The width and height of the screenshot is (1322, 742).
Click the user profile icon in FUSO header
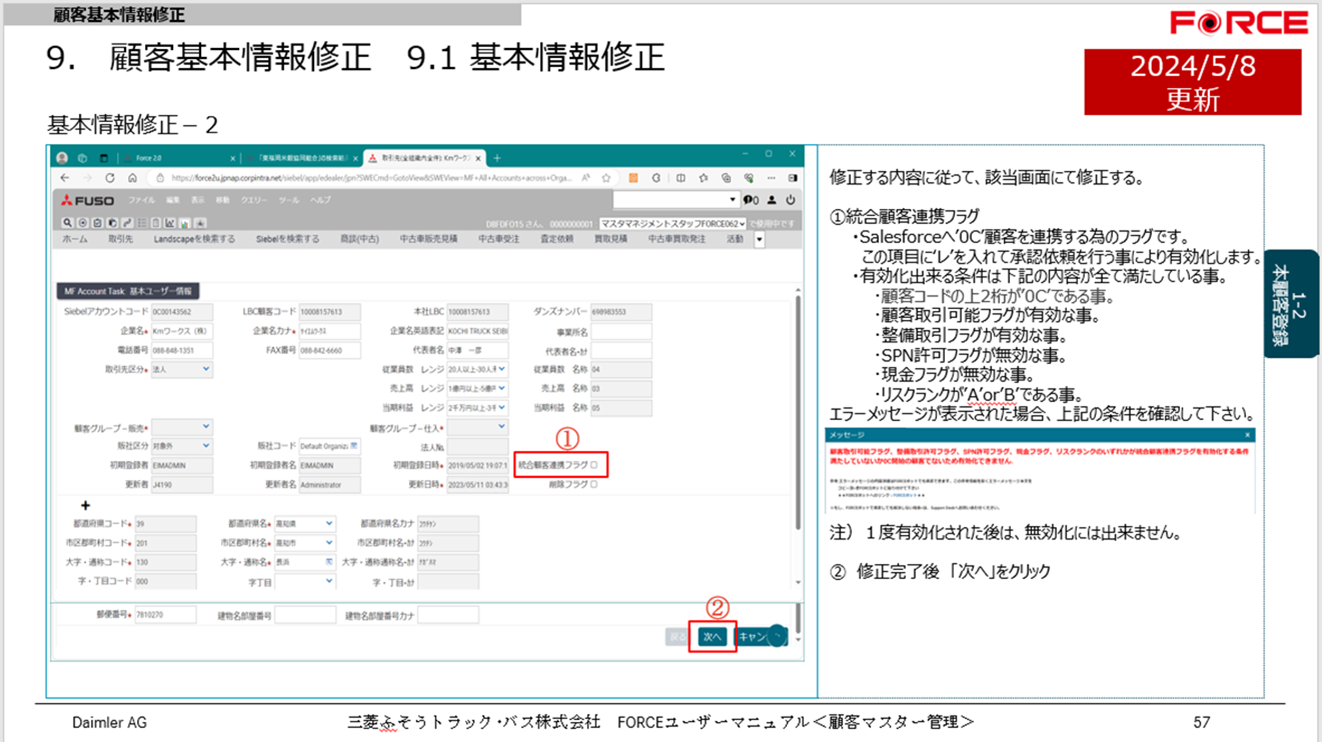pyautogui.click(x=772, y=200)
